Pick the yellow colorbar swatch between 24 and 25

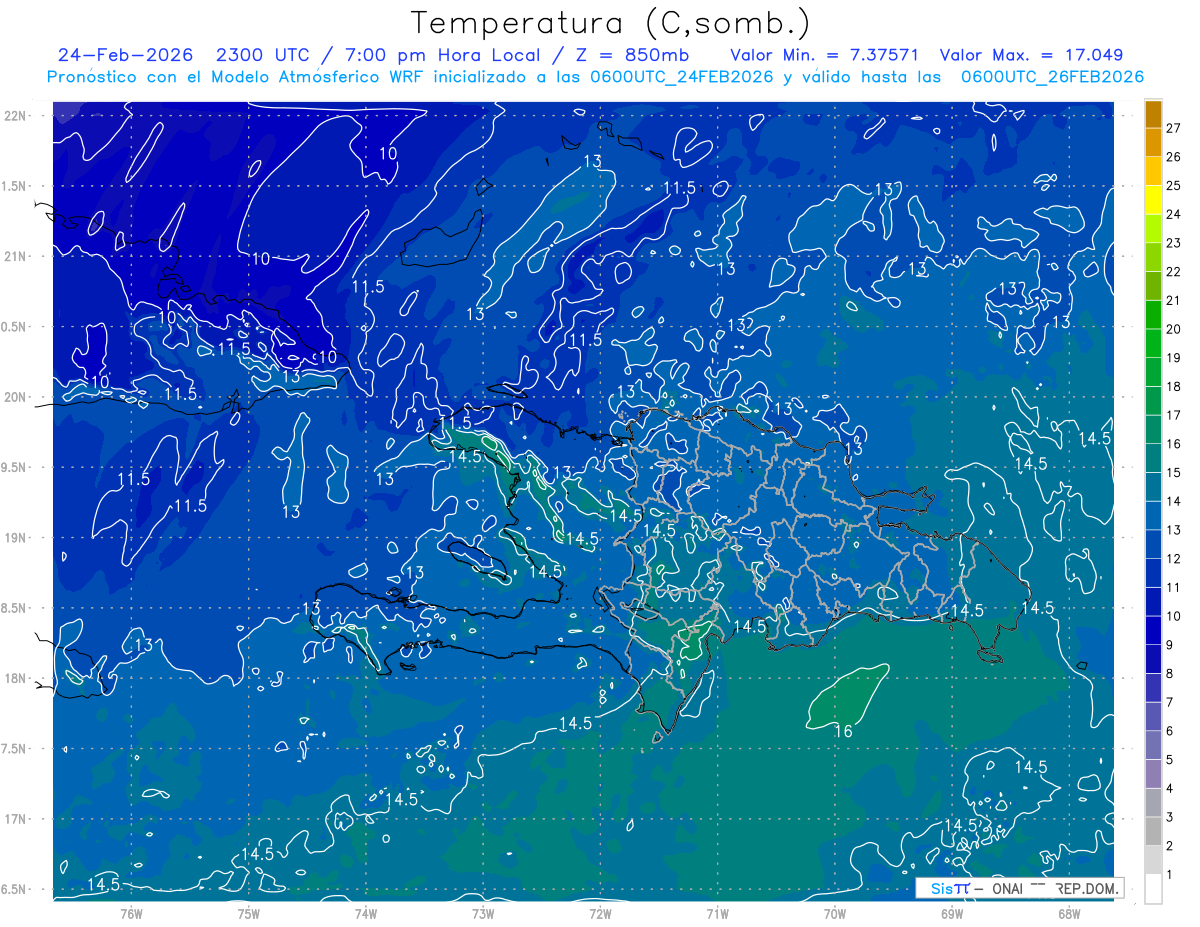coord(1153,200)
